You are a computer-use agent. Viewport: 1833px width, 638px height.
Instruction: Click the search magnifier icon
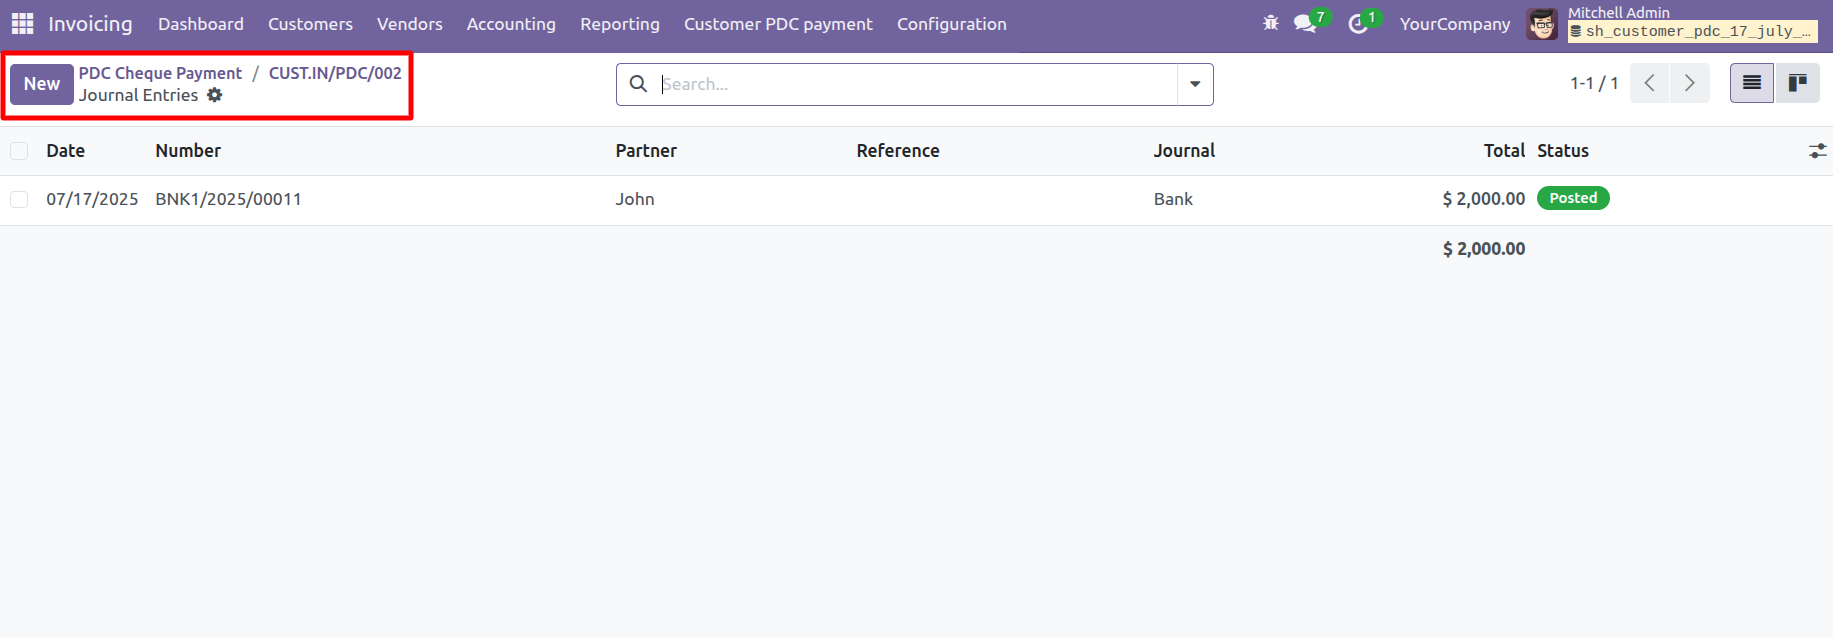click(638, 84)
